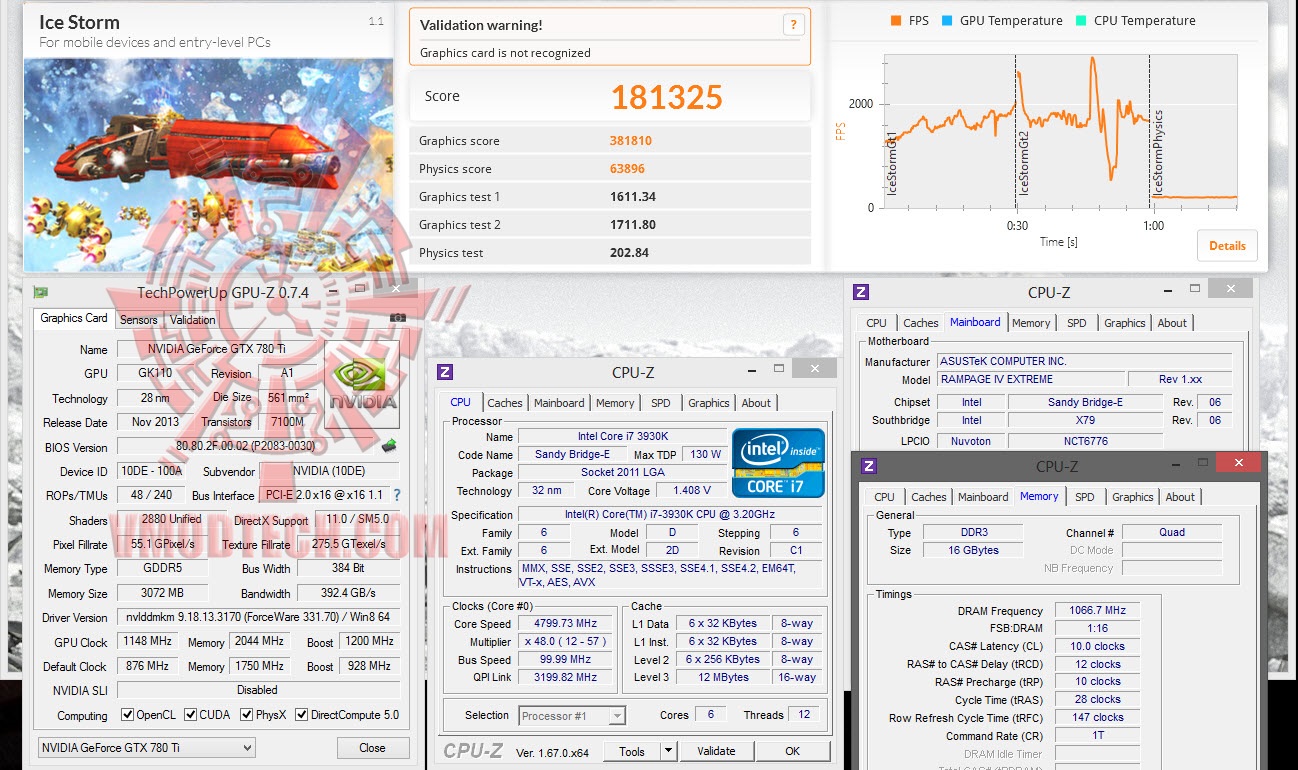Click the Z icon of the CPU-Z memory timings window

click(868, 466)
